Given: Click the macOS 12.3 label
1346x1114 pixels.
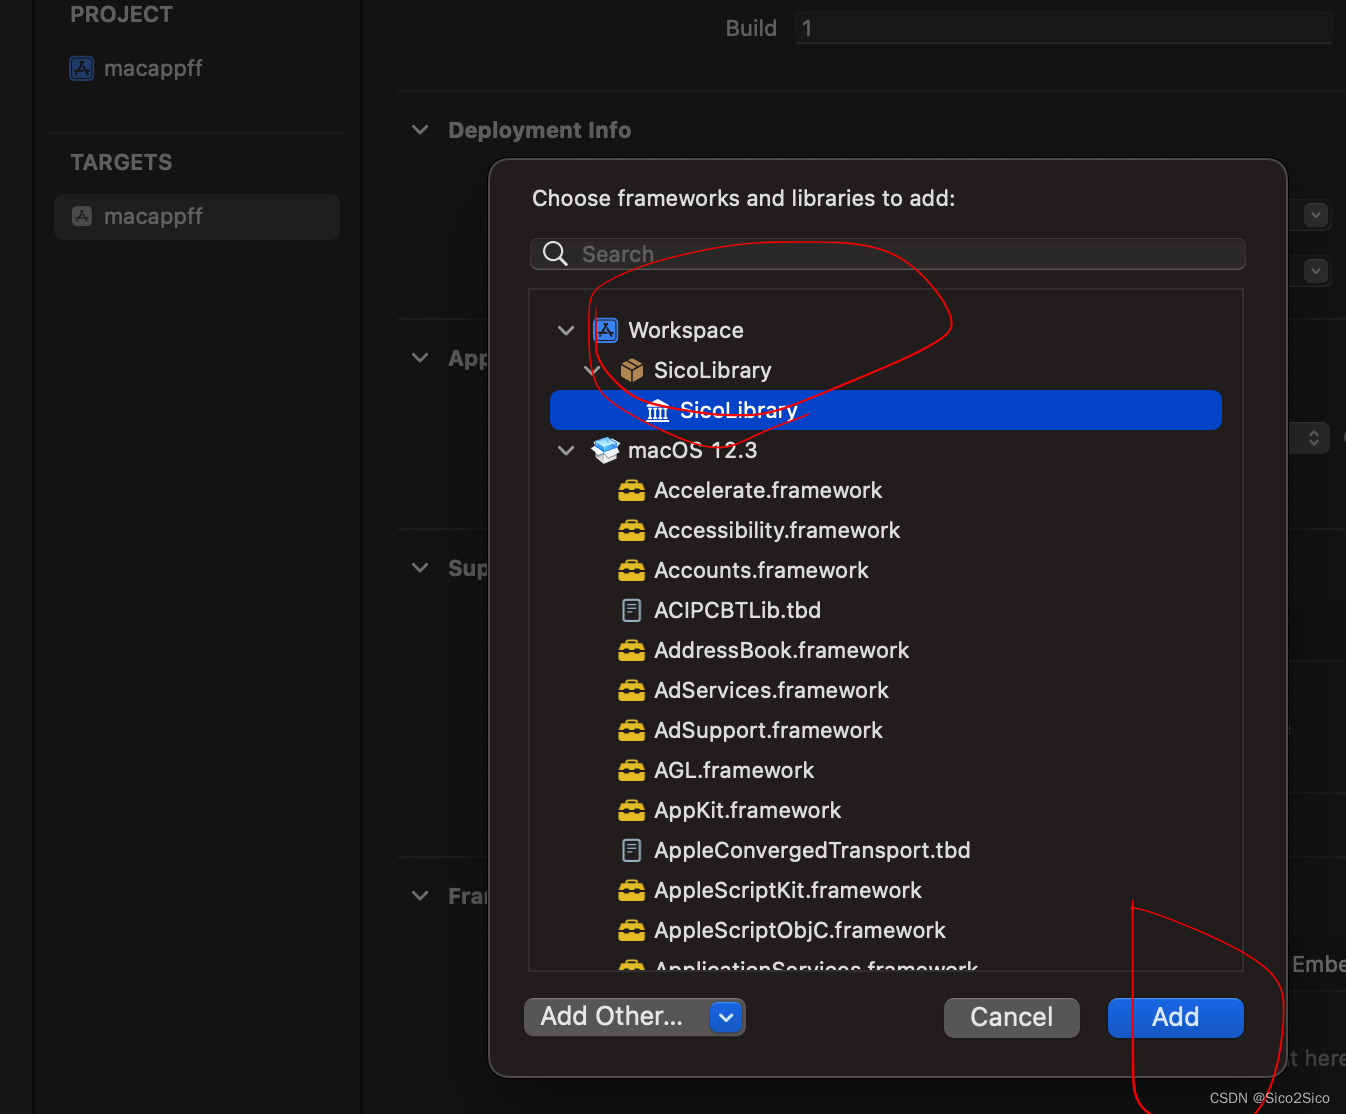Looking at the screenshot, I should tap(692, 450).
